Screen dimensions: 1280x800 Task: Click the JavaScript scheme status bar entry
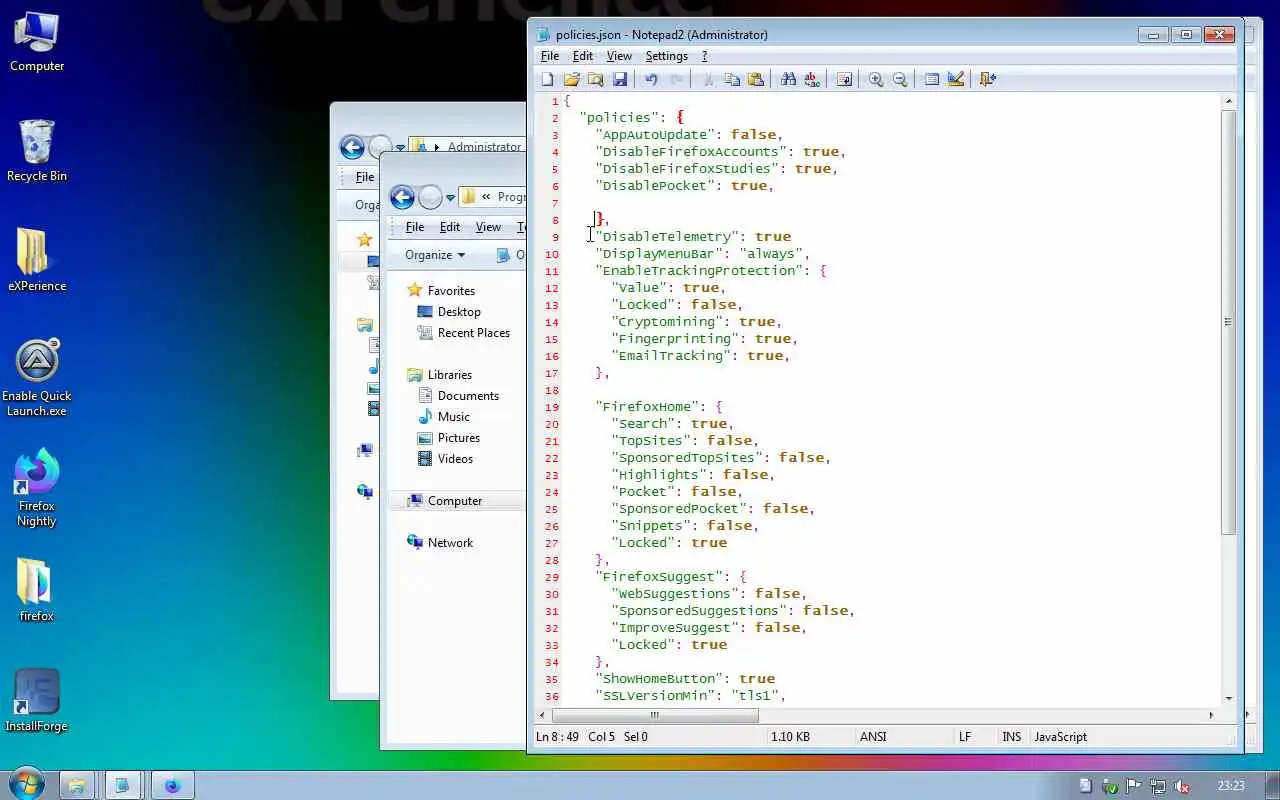1060,737
